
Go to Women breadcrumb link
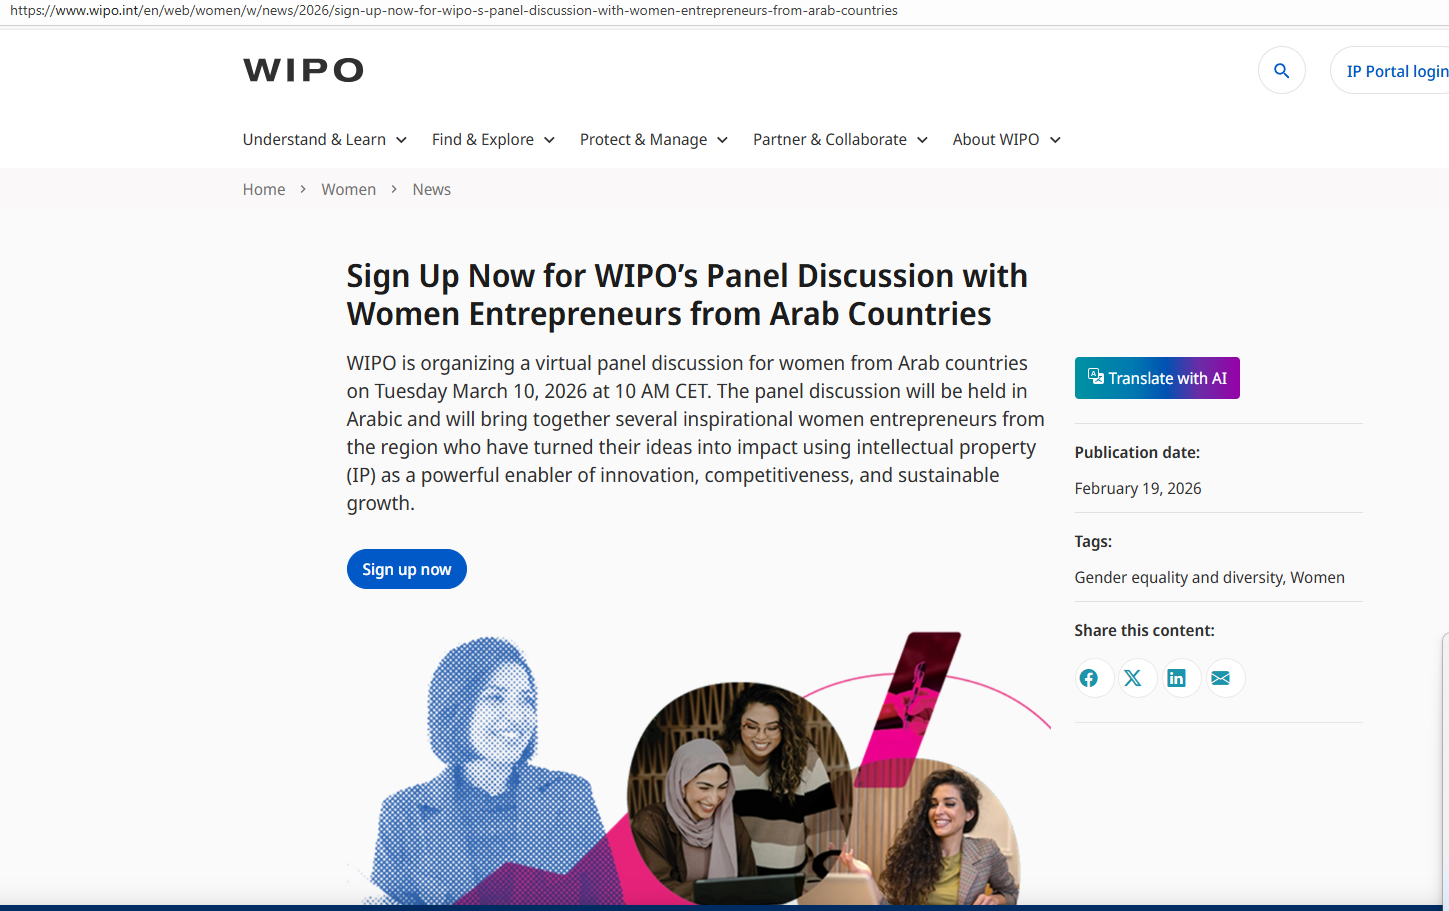point(349,189)
